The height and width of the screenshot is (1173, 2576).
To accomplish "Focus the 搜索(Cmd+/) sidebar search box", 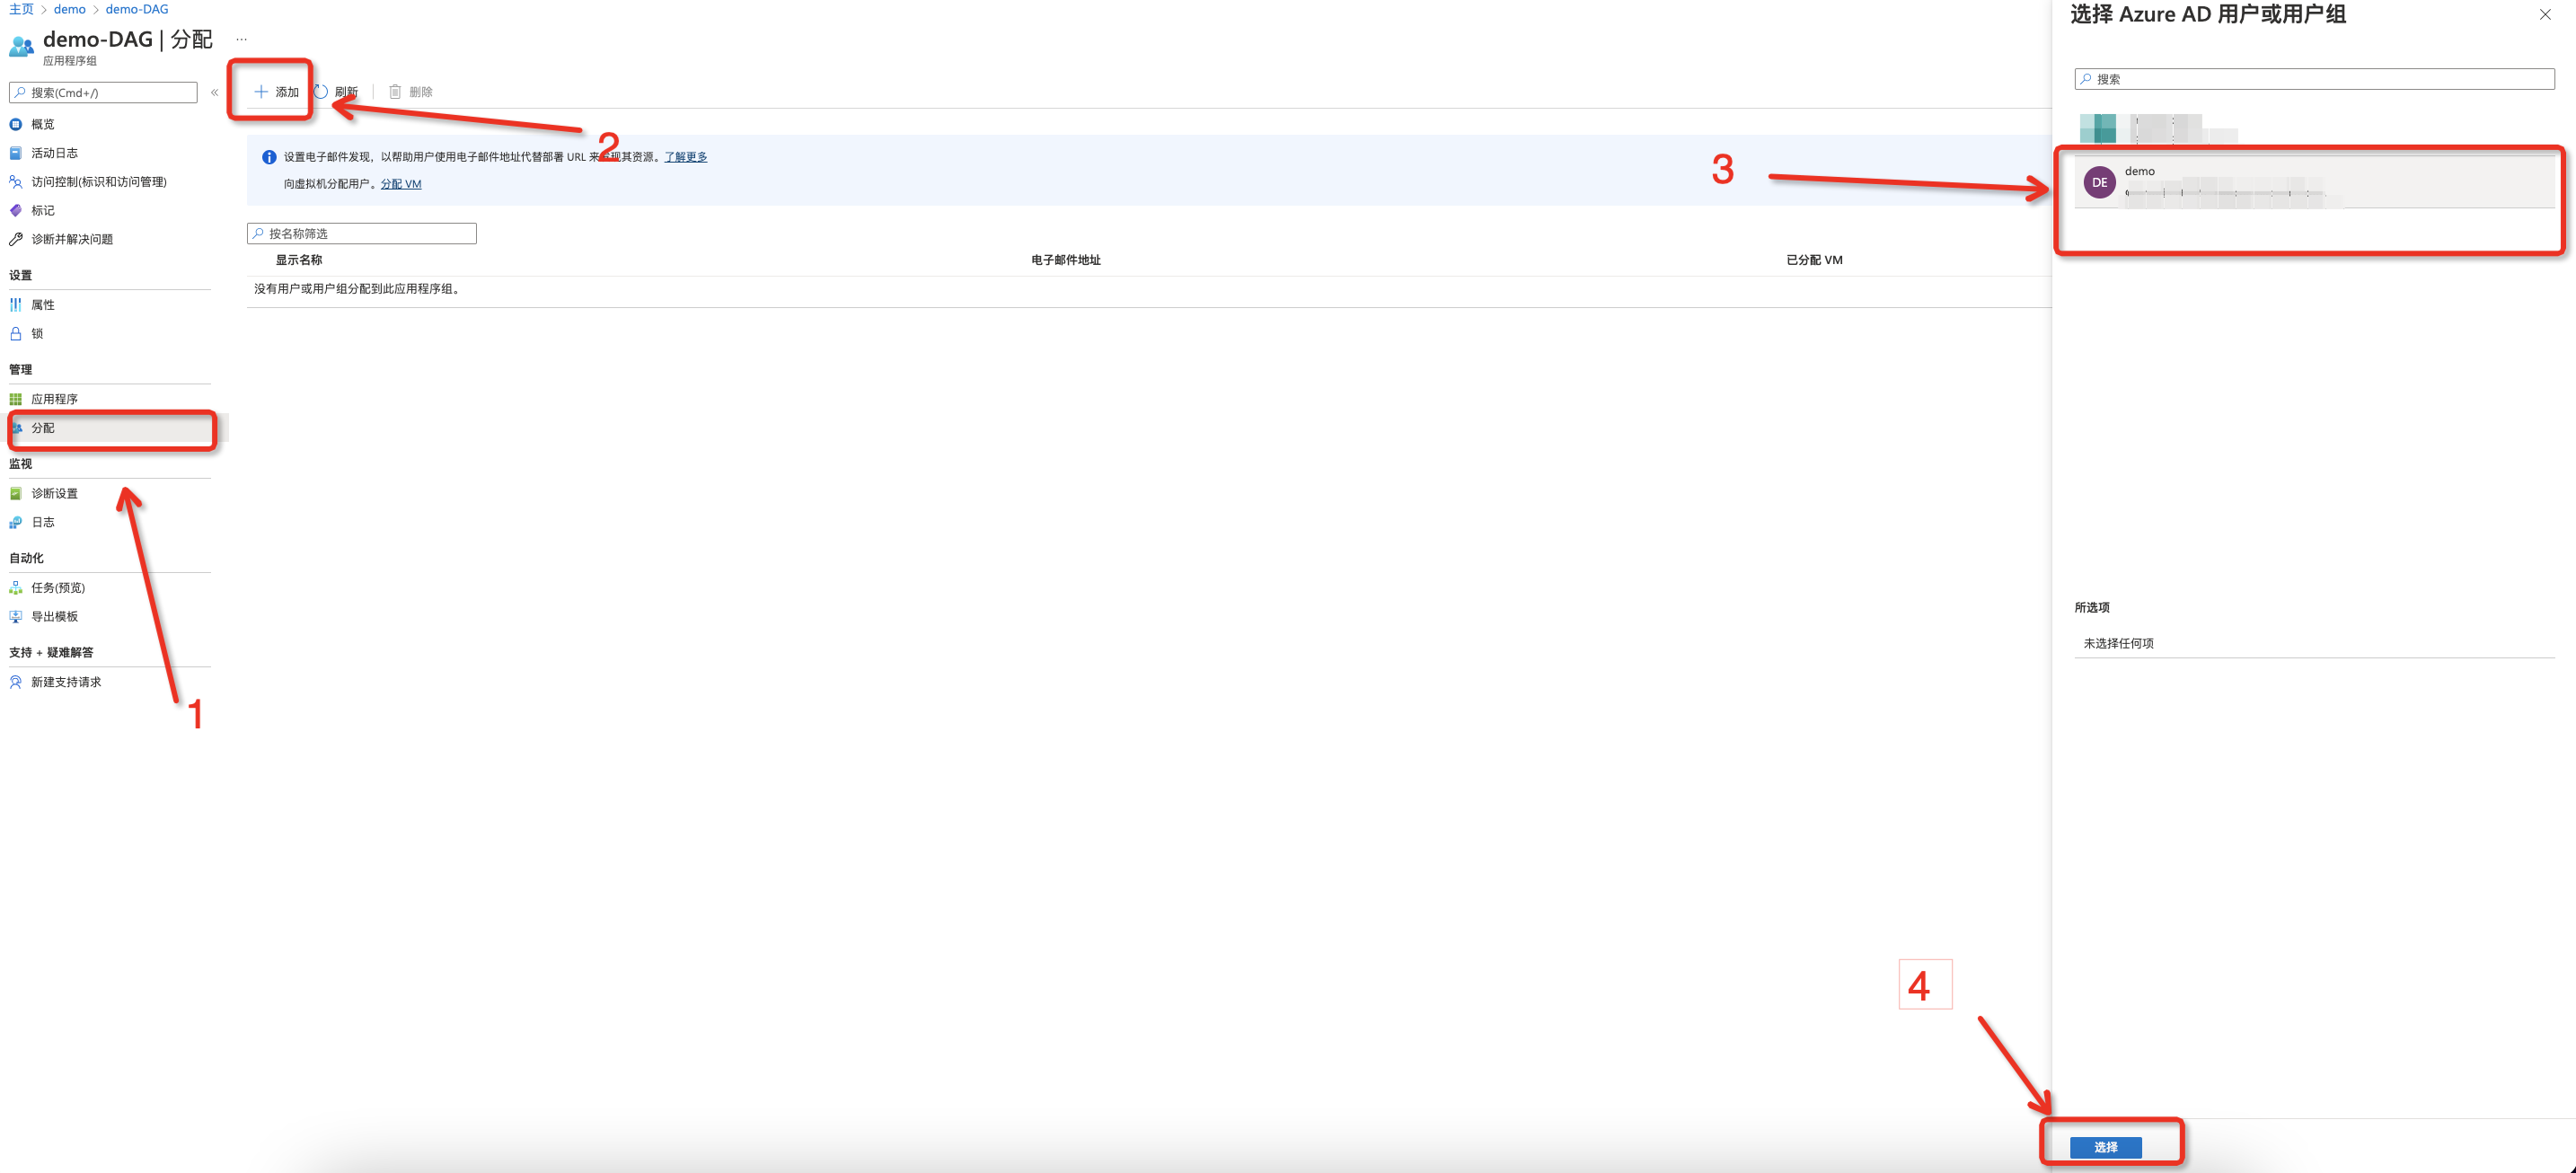I will pos(103,93).
